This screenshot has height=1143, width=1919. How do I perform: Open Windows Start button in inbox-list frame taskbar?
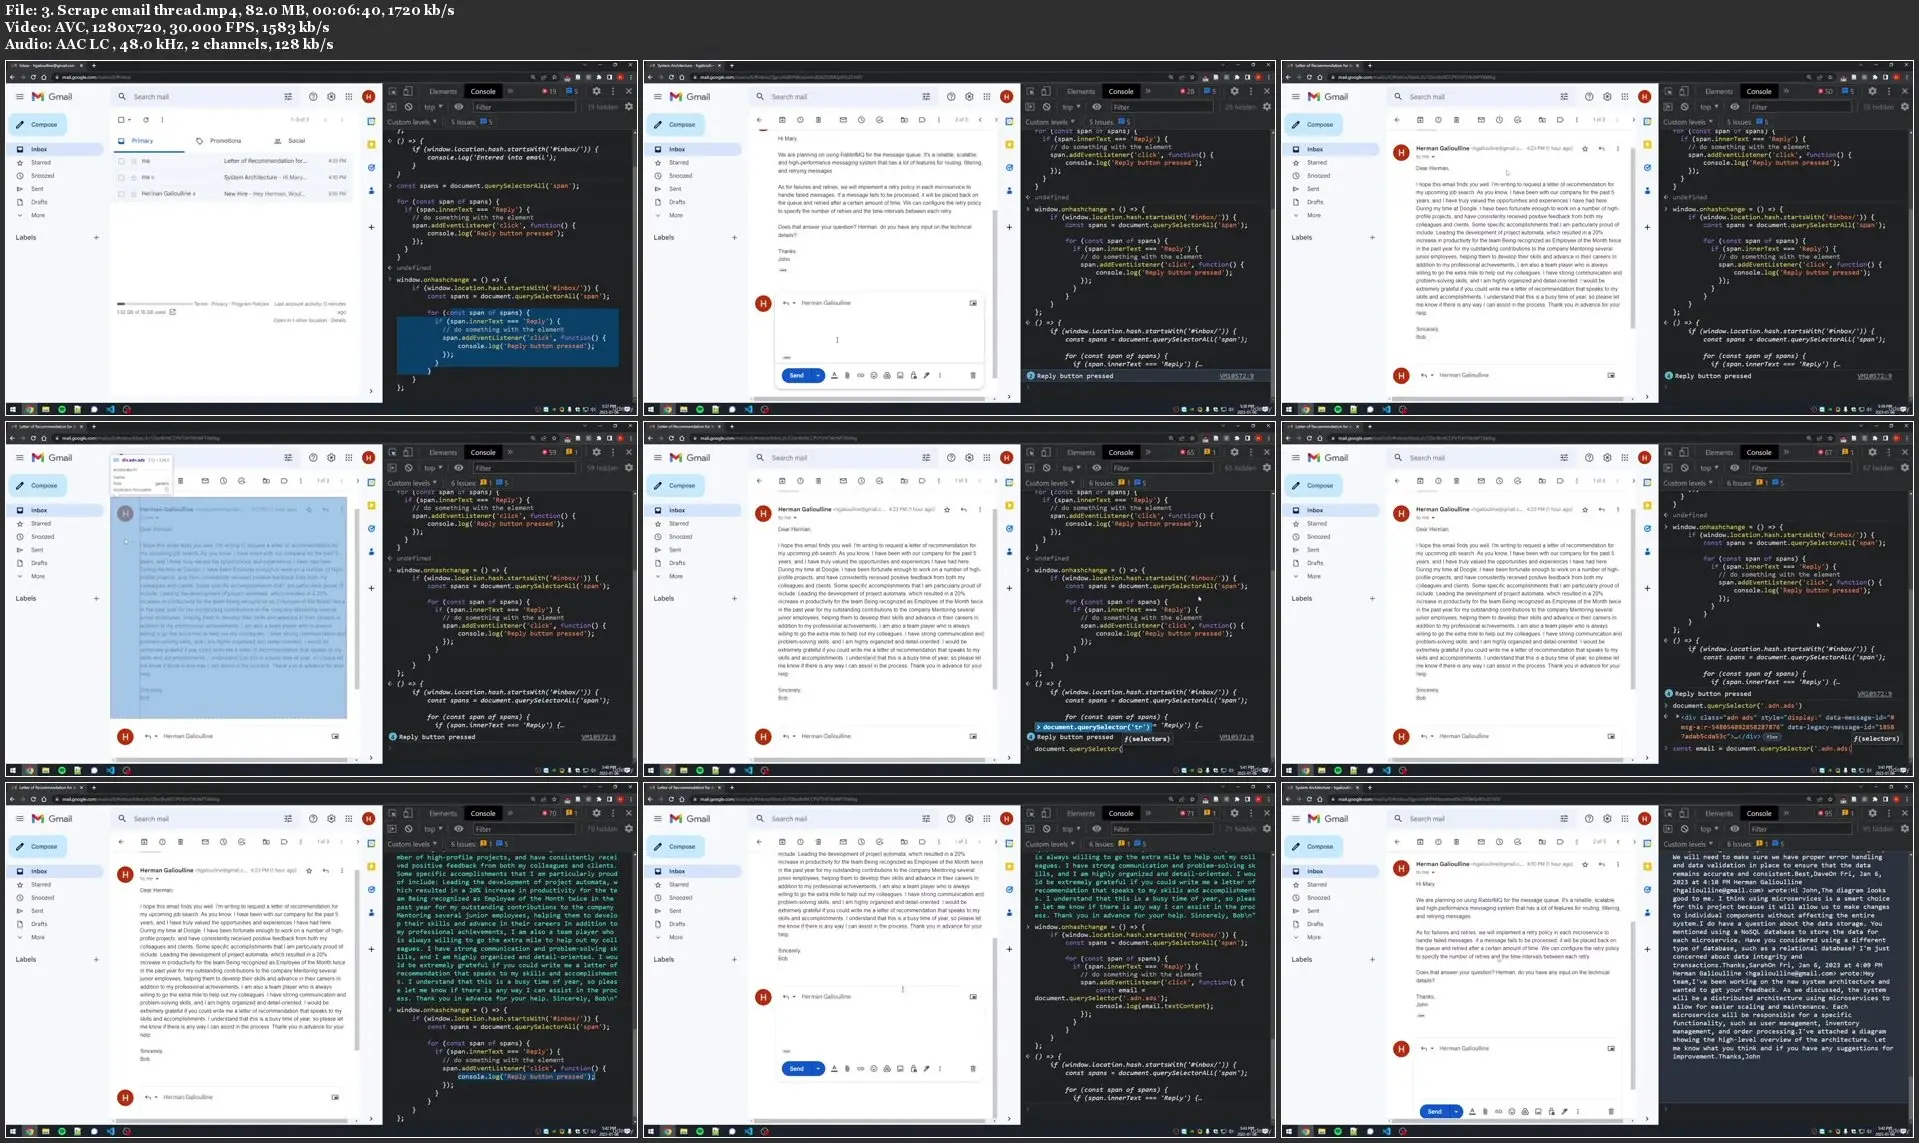[13, 409]
